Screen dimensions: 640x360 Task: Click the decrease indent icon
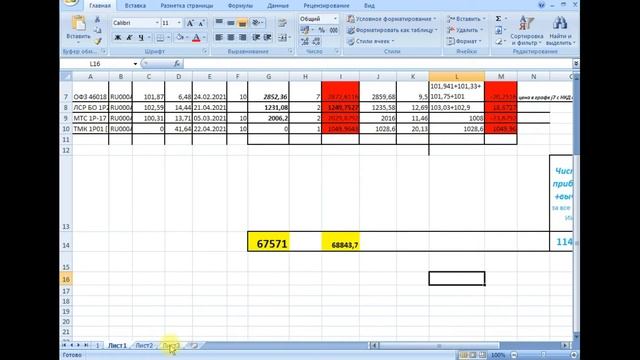coord(256,38)
